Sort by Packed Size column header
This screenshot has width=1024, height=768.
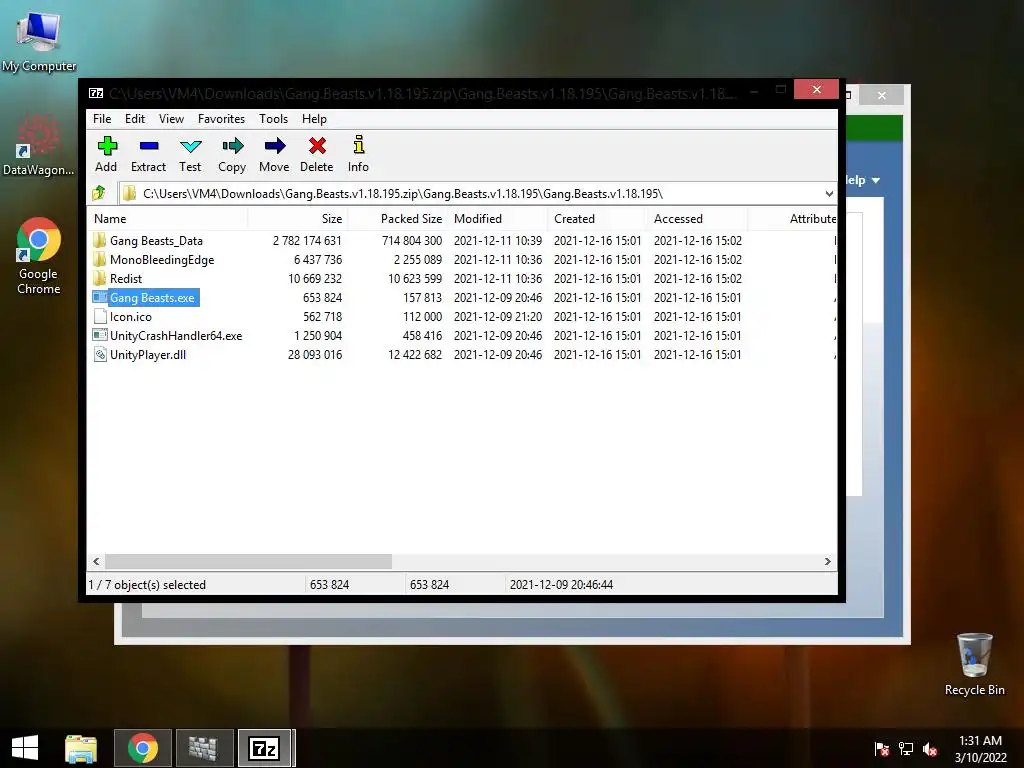pos(398,219)
